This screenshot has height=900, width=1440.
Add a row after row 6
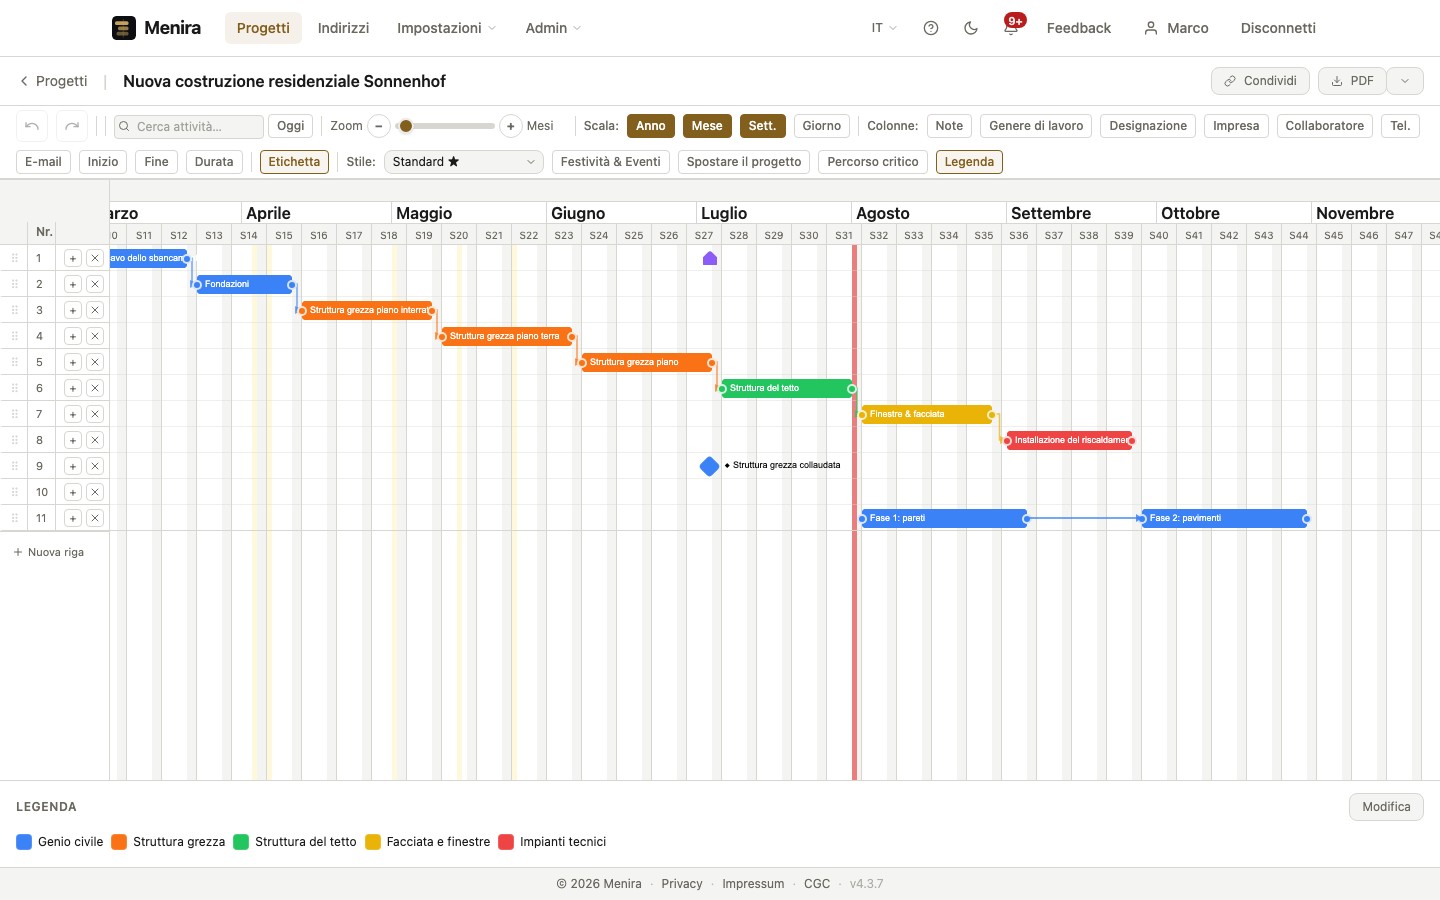pos(73,388)
